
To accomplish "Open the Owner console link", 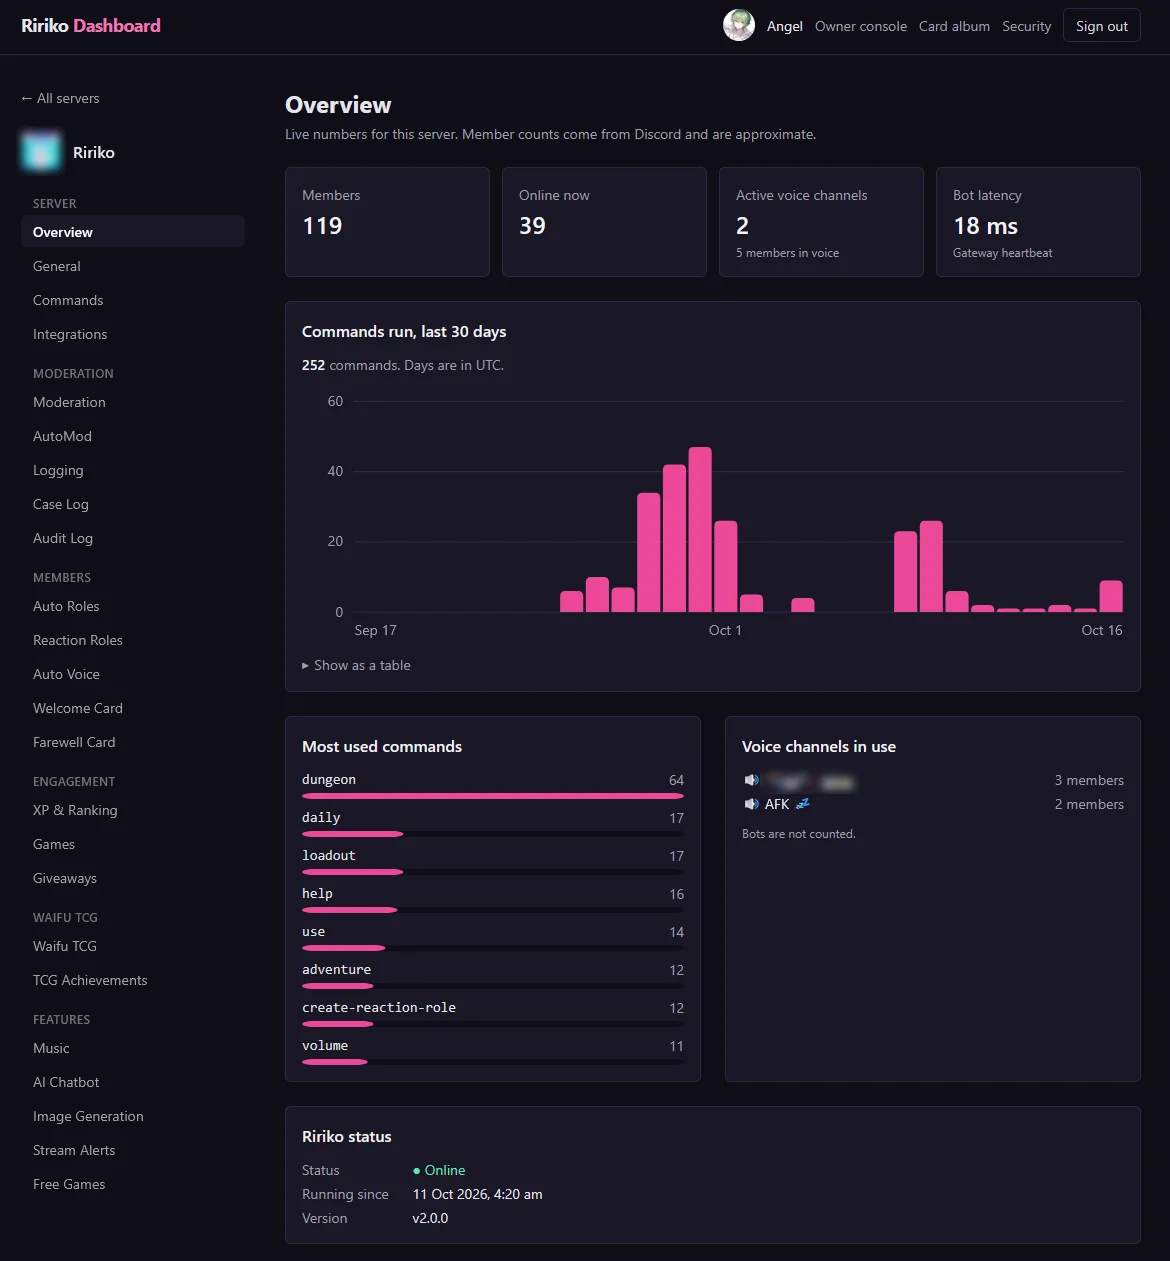I will click(x=861, y=26).
